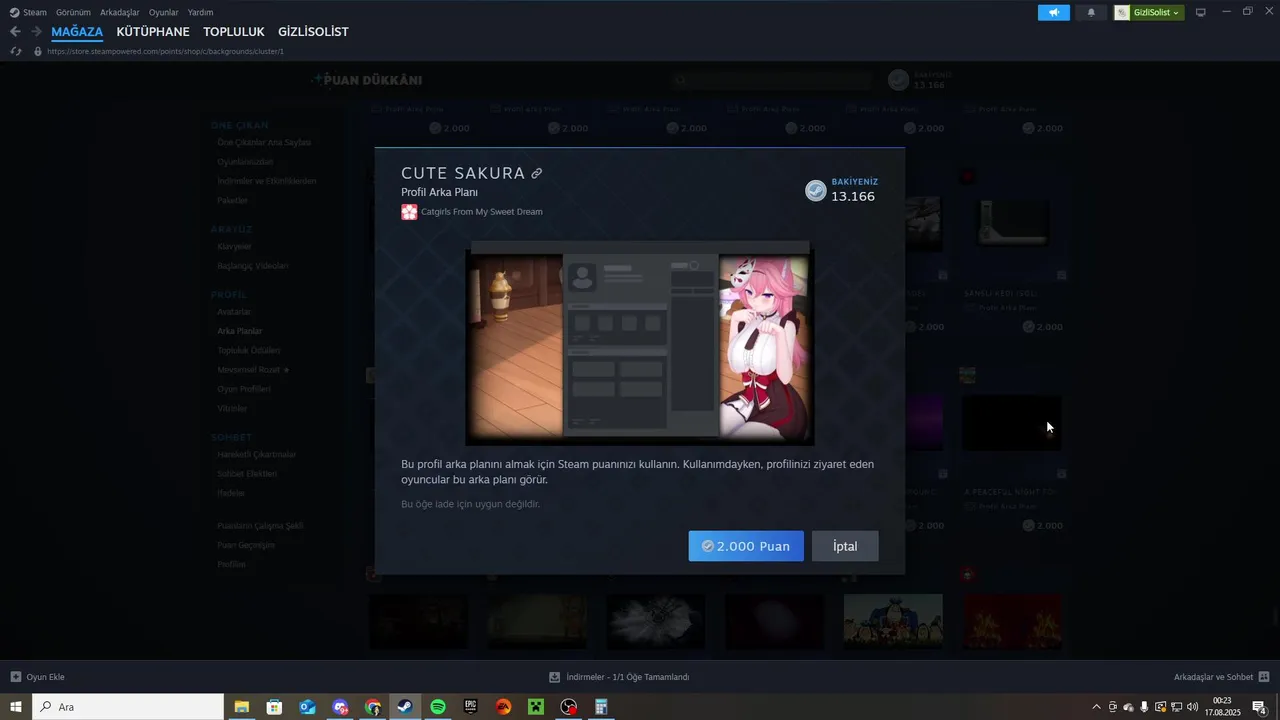Open the volume control in system tray
This screenshot has height=720, width=1280.
(x=1192, y=707)
